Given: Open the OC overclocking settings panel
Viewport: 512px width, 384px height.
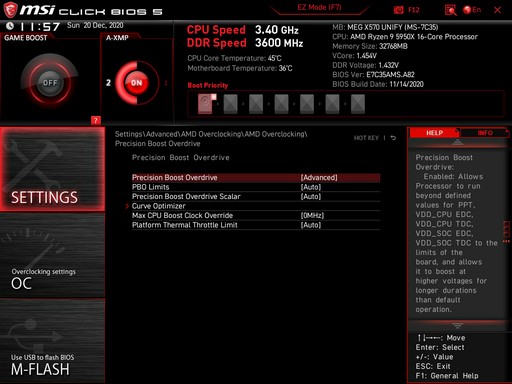Looking at the screenshot, I should 52,255.
